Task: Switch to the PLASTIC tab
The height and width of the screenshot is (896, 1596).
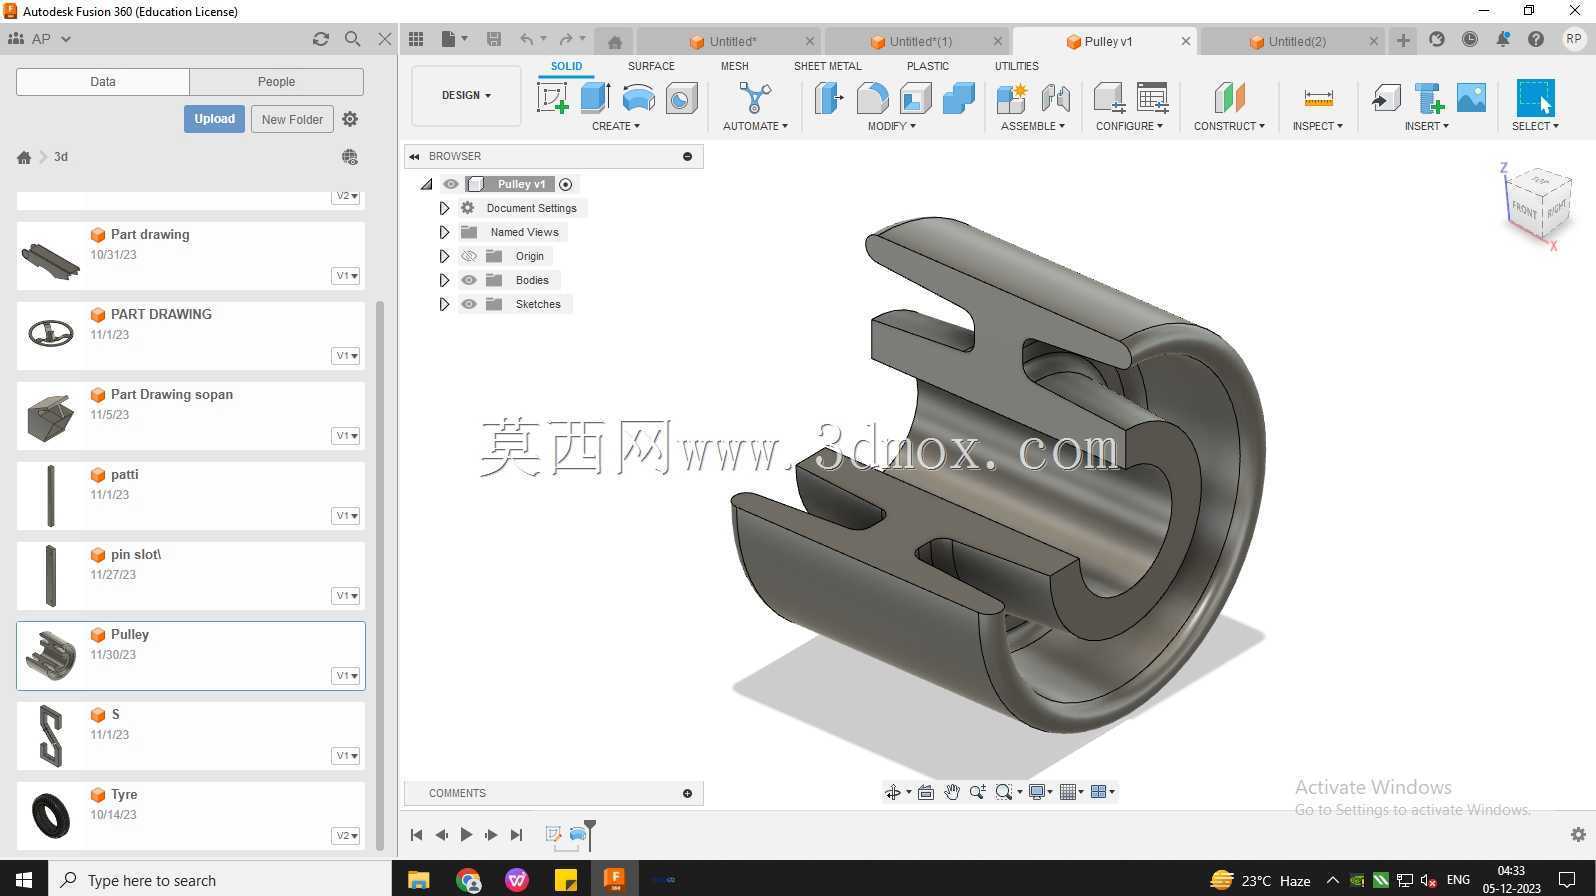Action: click(928, 66)
